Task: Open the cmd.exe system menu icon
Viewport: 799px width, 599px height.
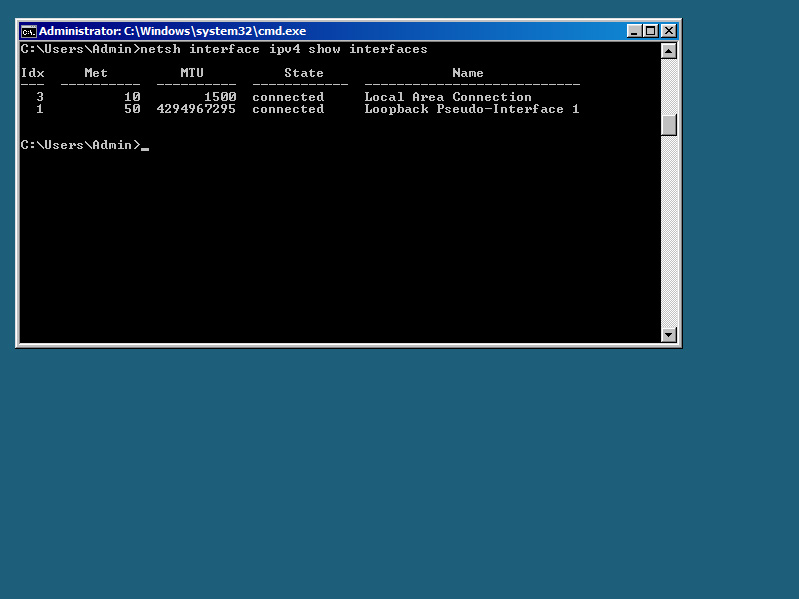Action: click(x=29, y=31)
